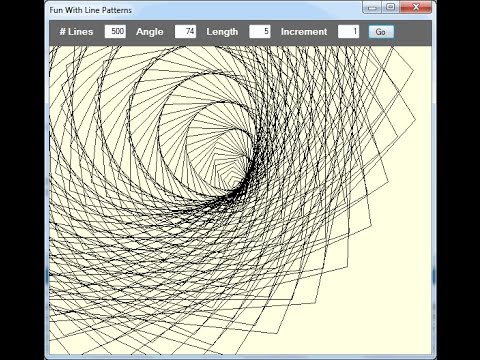The height and width of the screenshot is (360, 480).
Task: Click the Go button
Action: [x=381, y=32]
